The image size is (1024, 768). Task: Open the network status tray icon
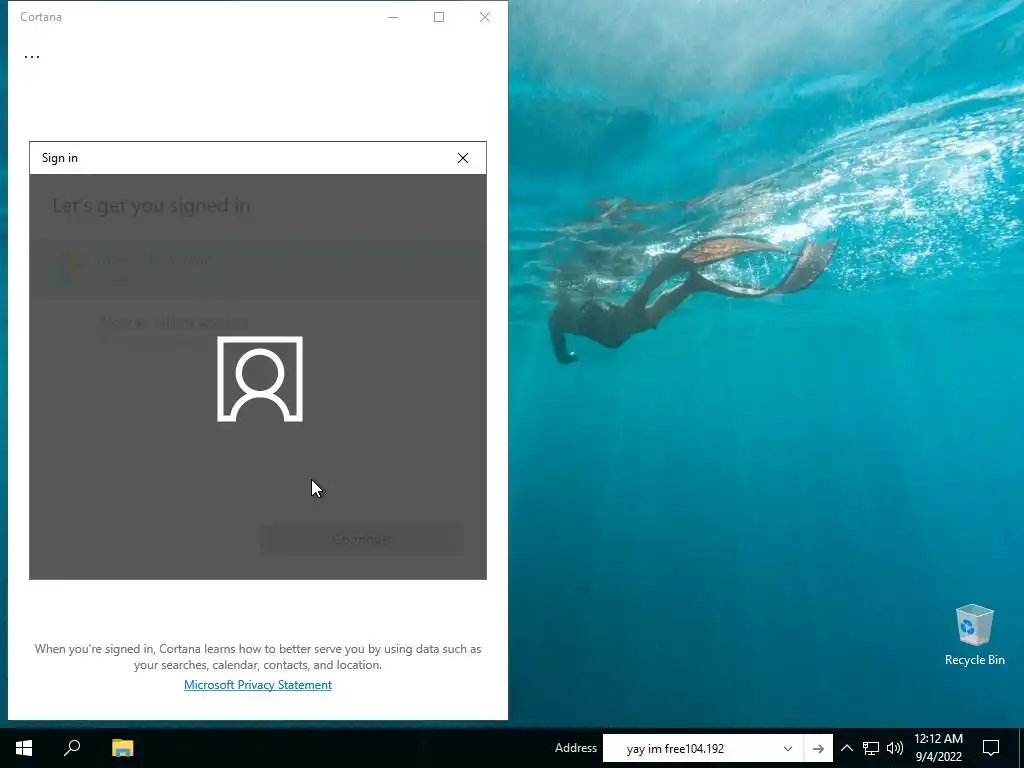[871, 748]
